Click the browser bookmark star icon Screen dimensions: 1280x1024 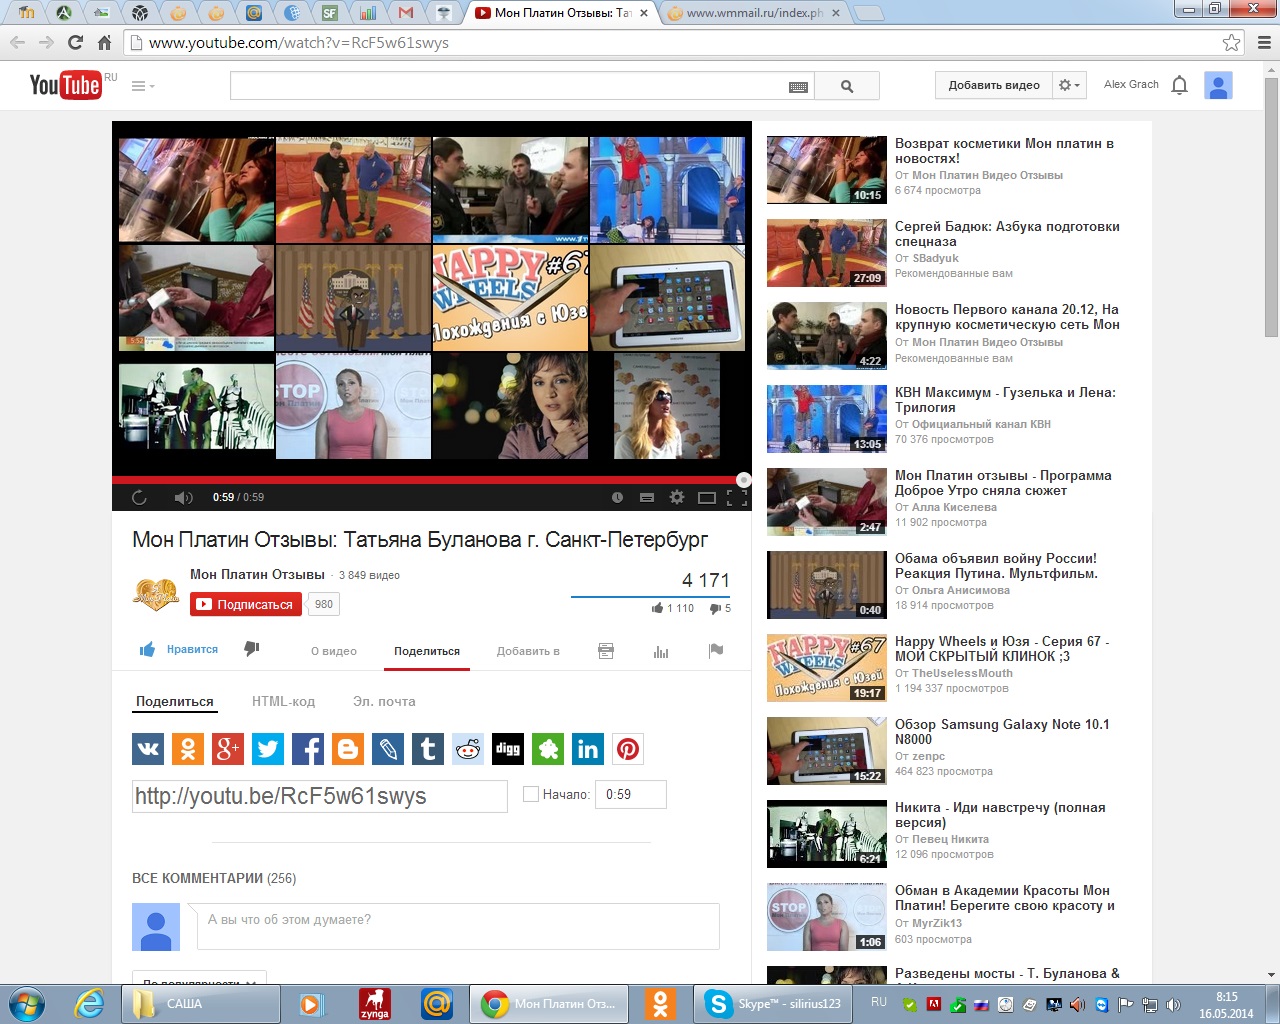(1232, 43)
